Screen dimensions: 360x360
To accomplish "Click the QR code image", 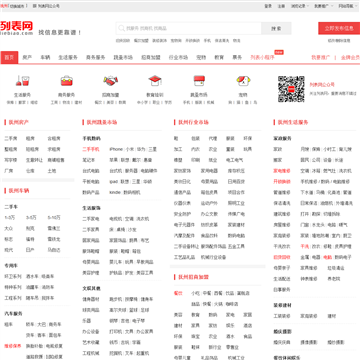I will [x=291, y=89].
